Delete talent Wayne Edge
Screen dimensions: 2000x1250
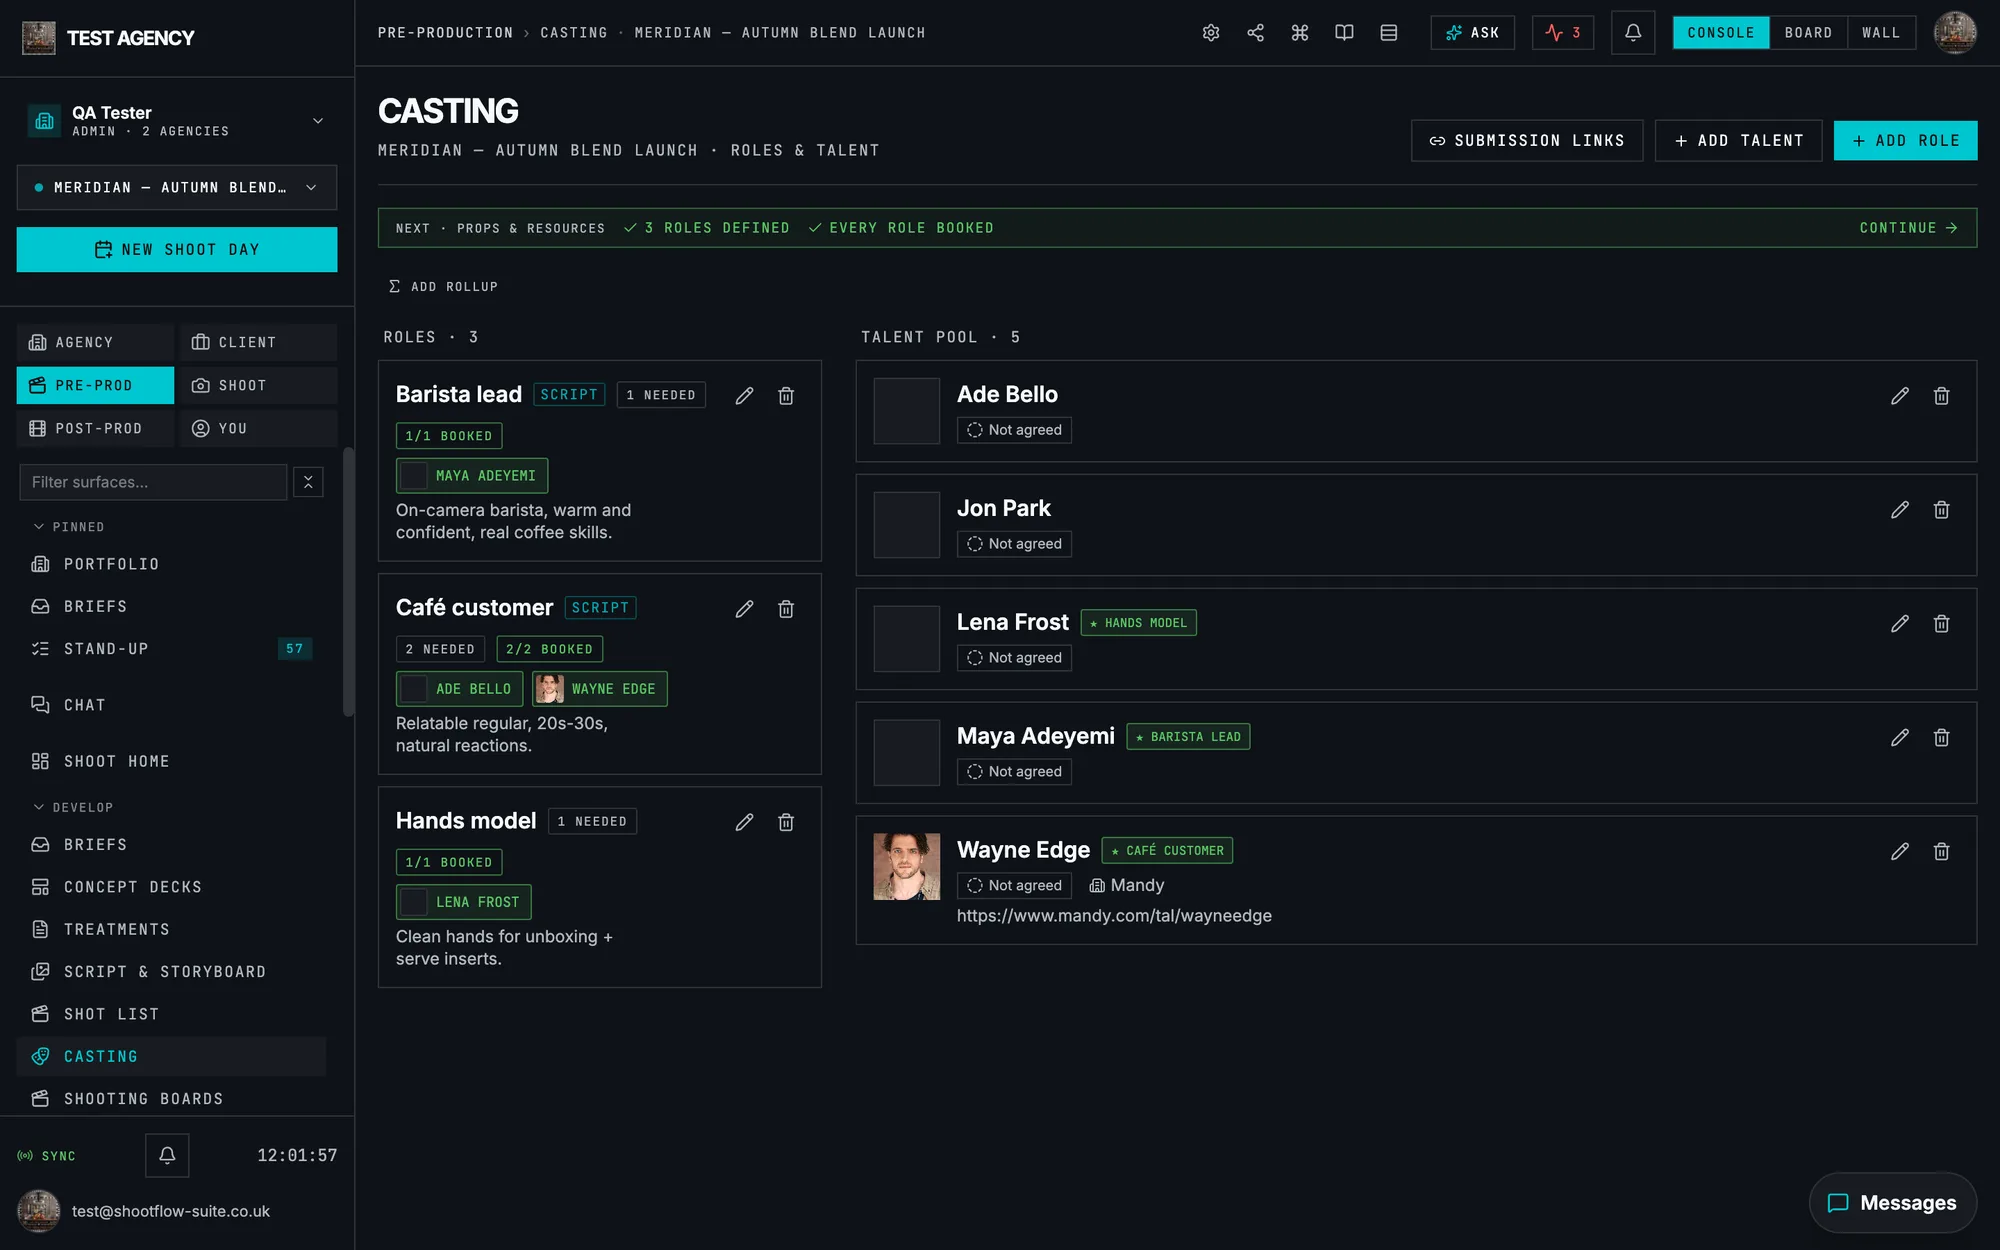tap(1942, 852)
